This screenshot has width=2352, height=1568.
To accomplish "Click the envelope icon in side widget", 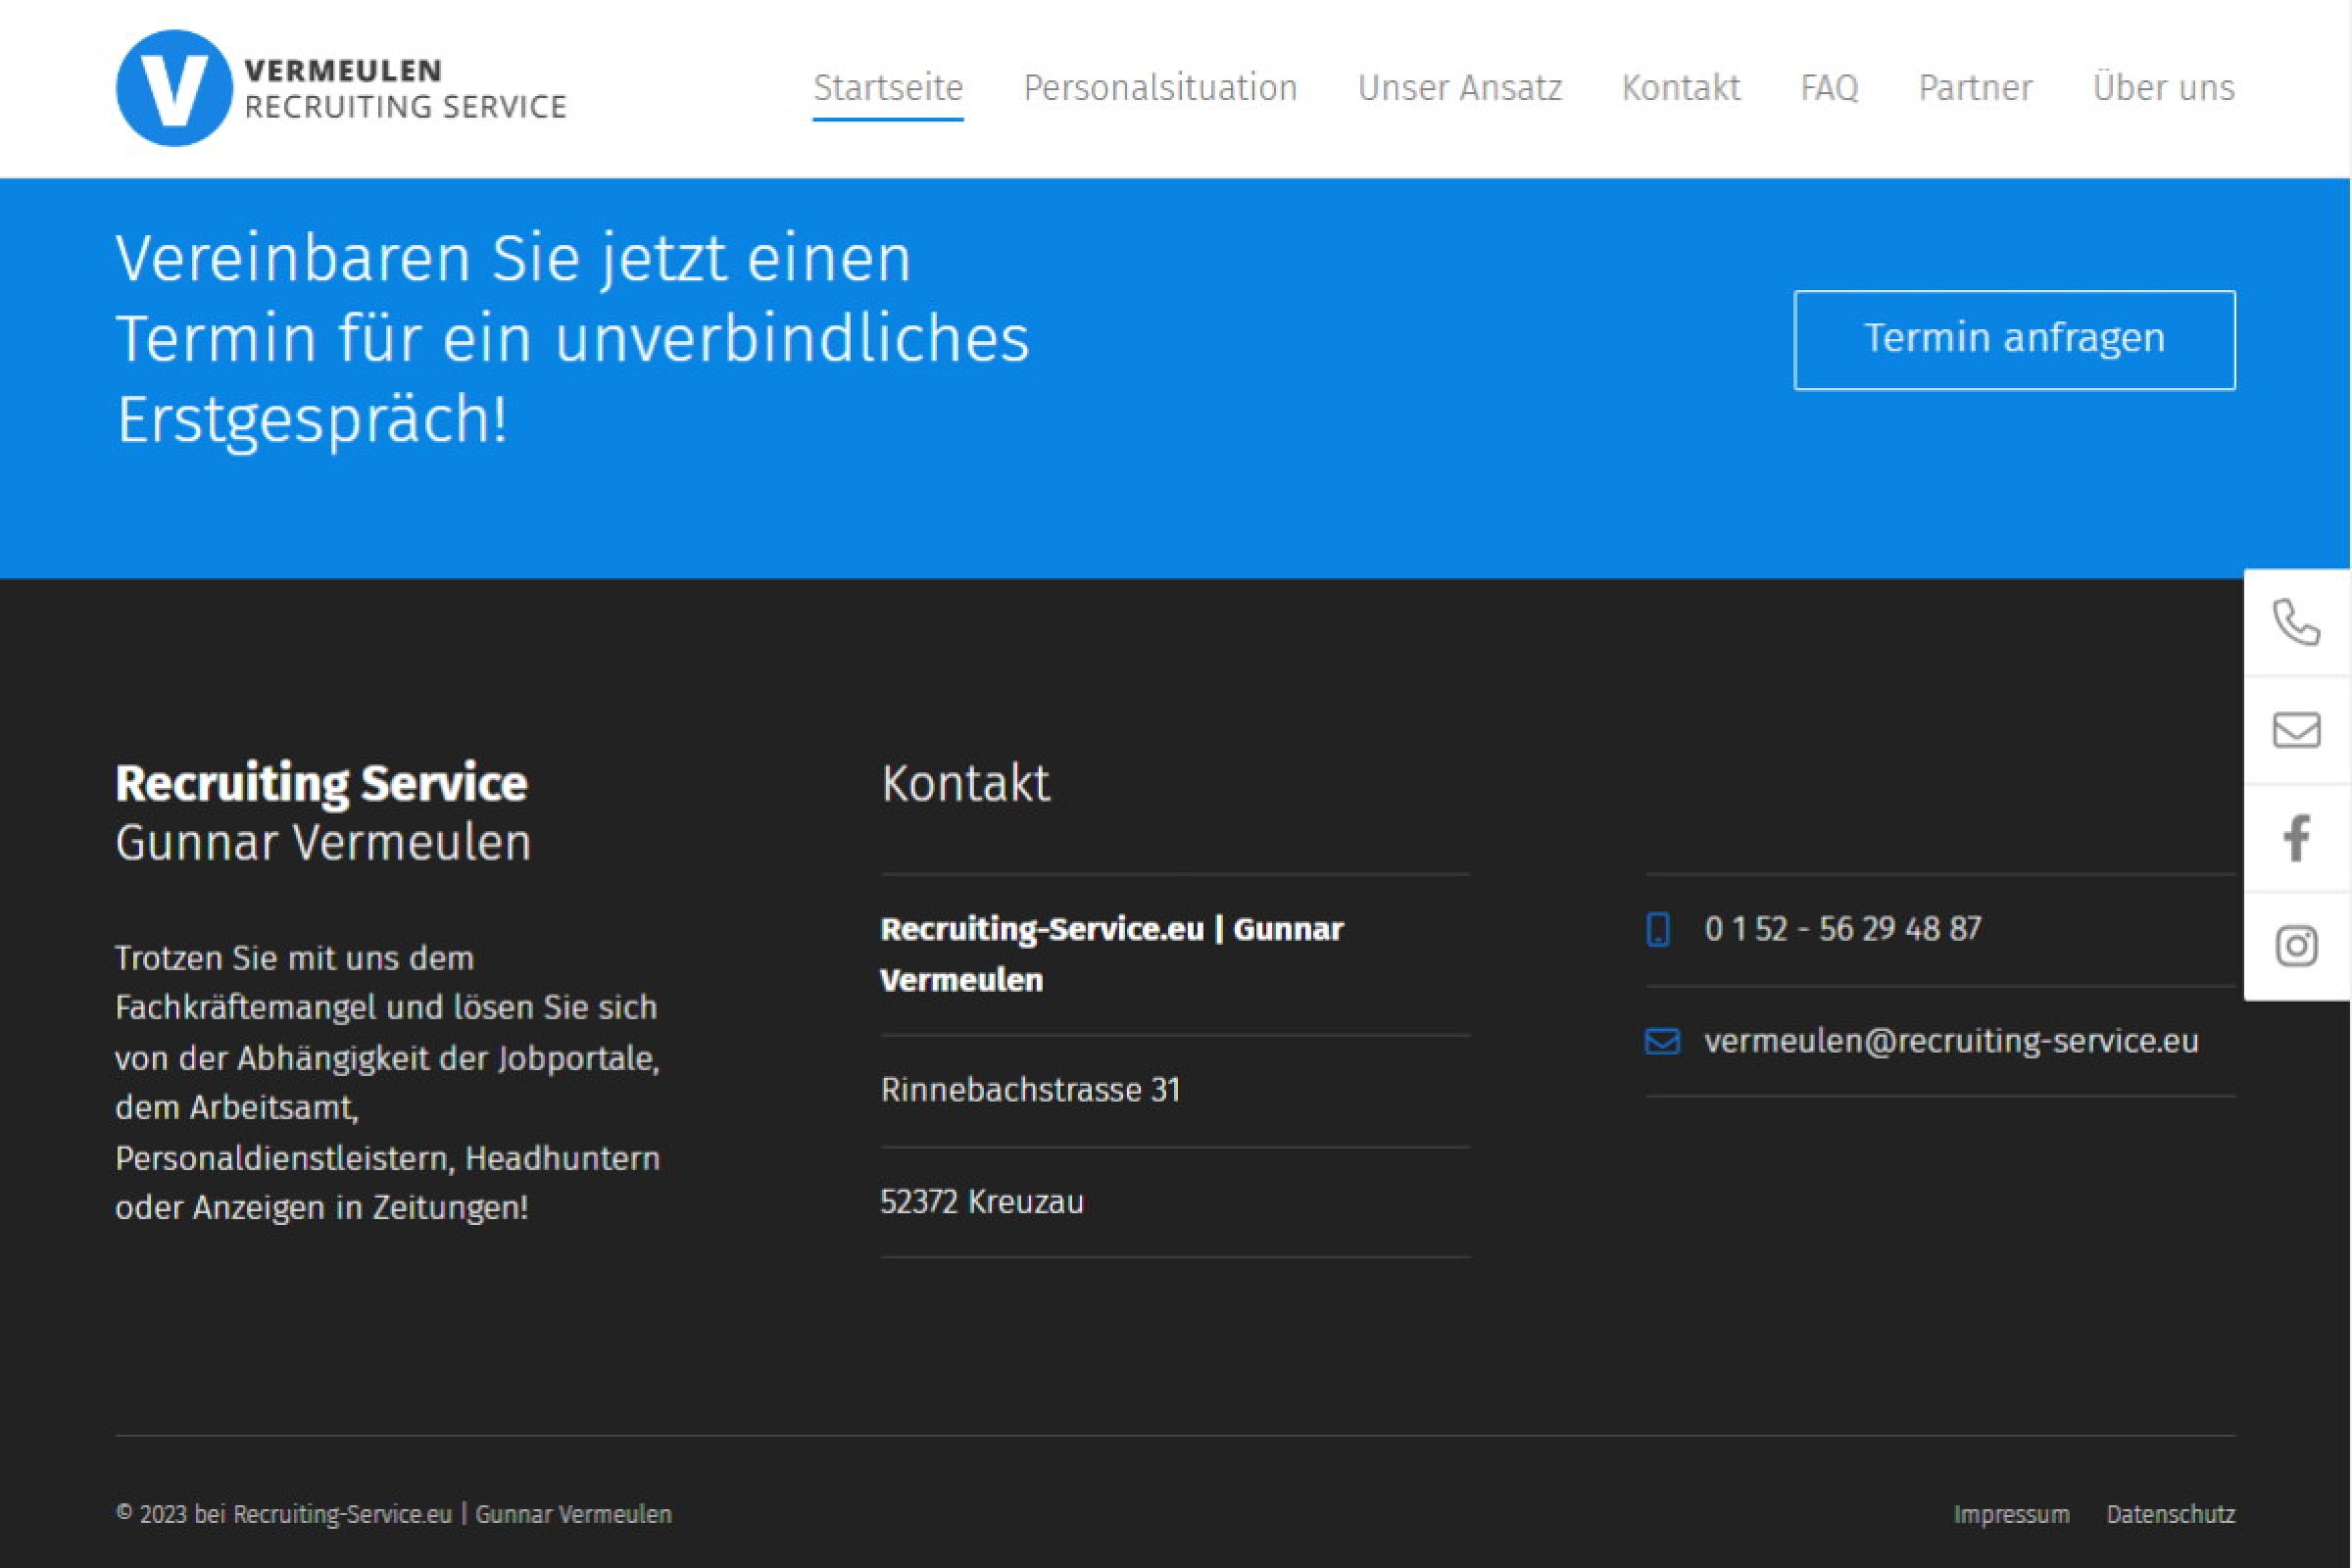I will pos(2296,730).
